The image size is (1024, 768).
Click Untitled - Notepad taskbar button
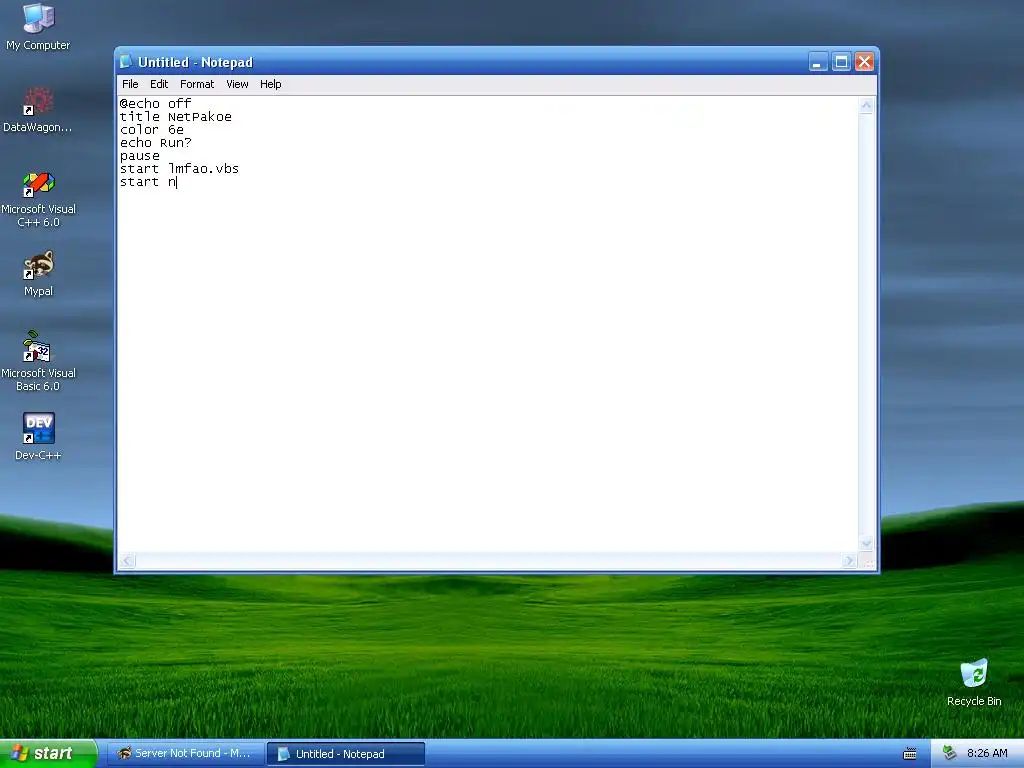(346, 754)
